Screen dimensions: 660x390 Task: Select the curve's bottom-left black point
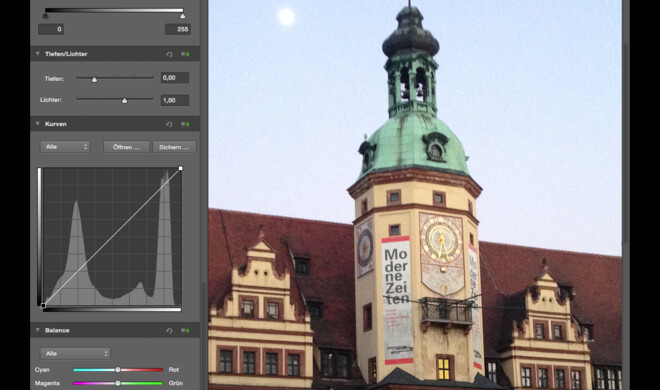43,306
